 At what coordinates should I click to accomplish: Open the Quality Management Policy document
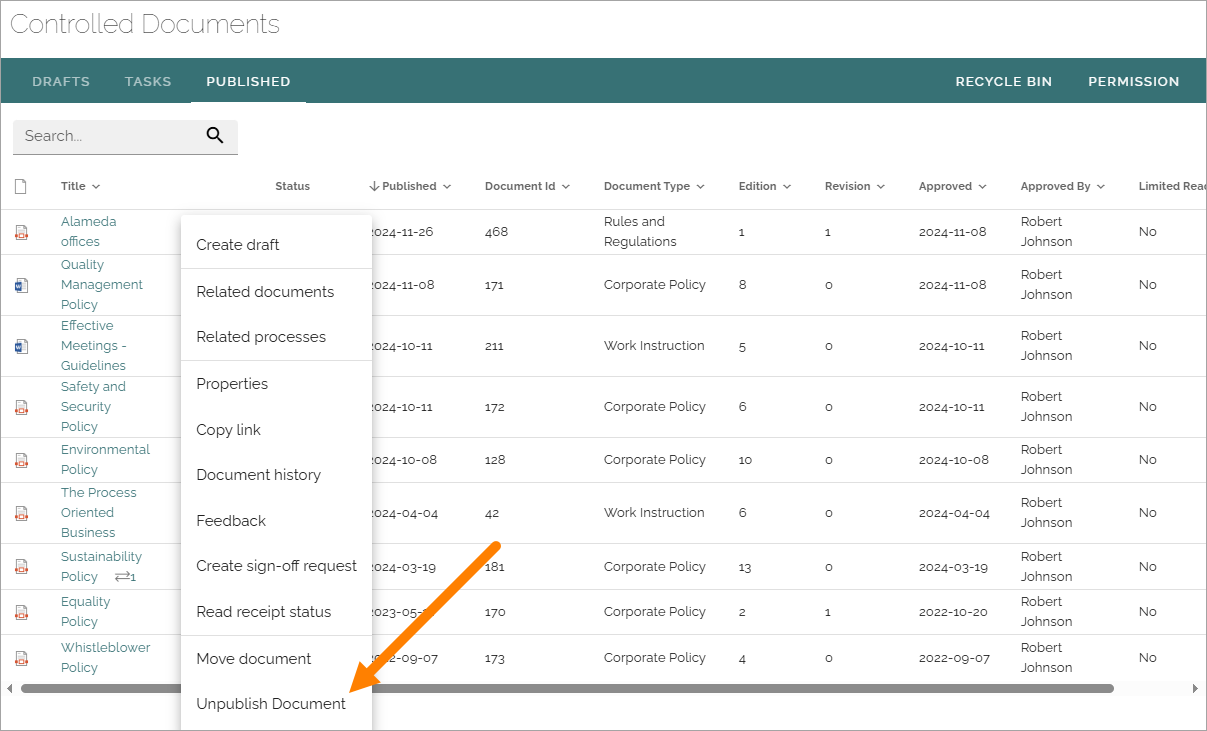pyautogui.click(x=101, y=285)
